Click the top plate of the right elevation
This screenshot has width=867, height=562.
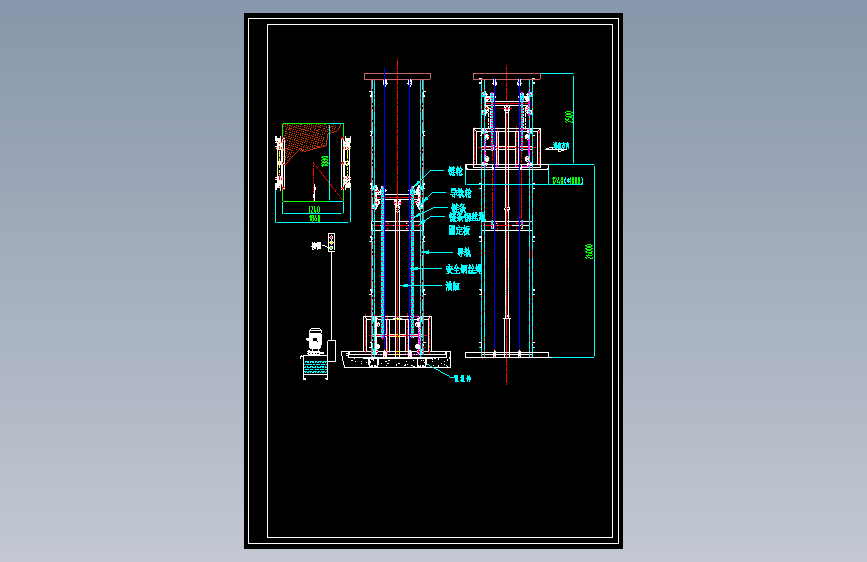click(x=506, y=76)
